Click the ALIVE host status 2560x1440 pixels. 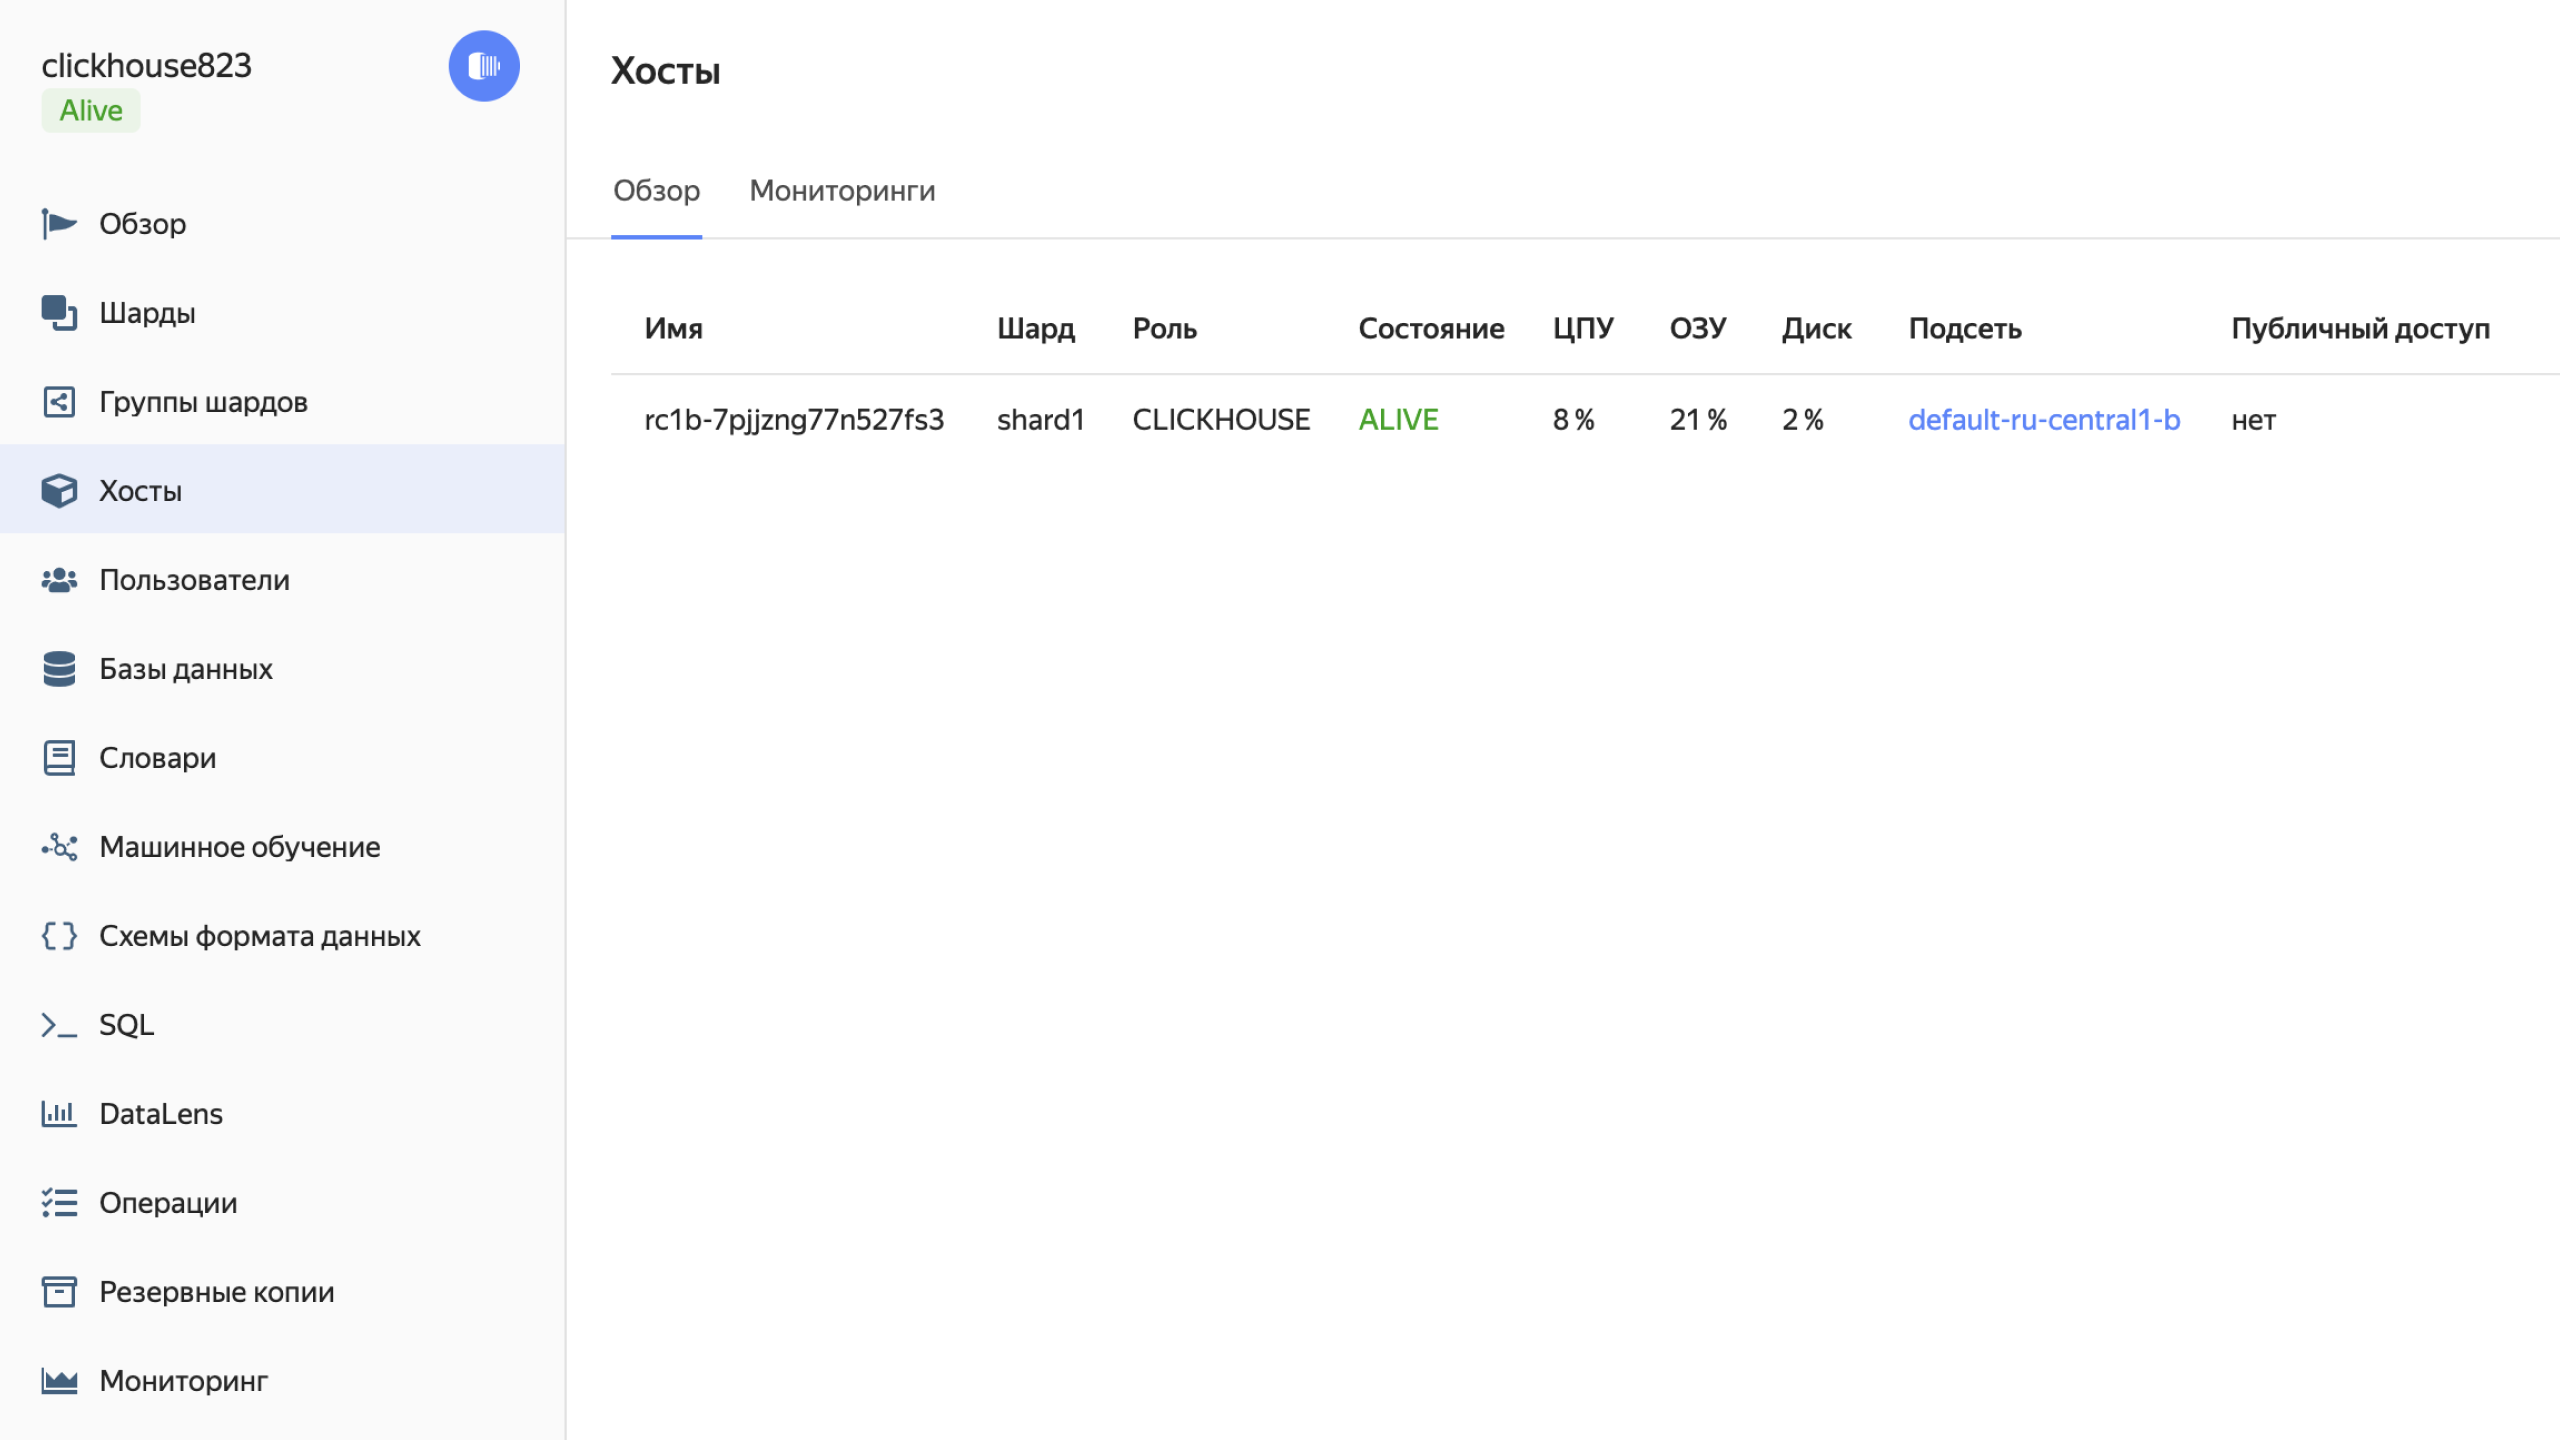(x=1398, y=420)
